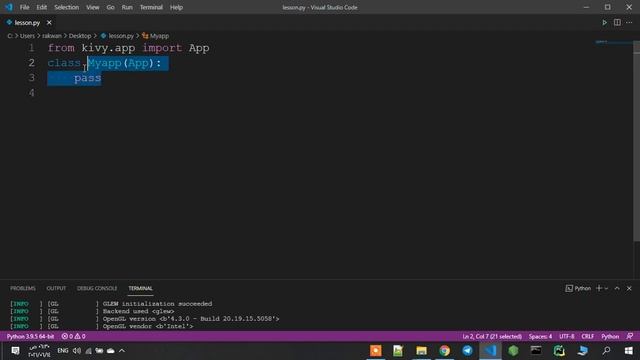Image resolution: width=640 pixels, height=360 pixels.
Task: Open the Help menu
Action: (176, 7)
